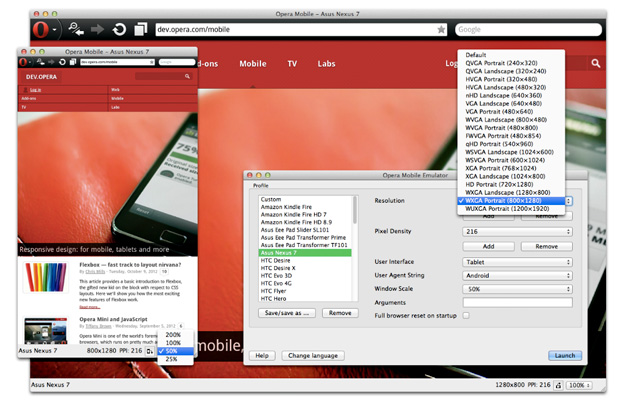
Task: Select Asus Eee Pad Transformer Prime profile
Action: coord(304,238)
